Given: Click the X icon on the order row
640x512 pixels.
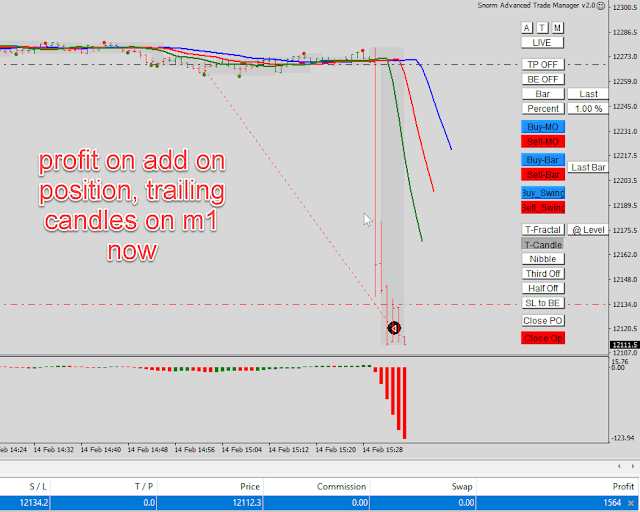Looking at the screenshot, I should coord(631,503).
